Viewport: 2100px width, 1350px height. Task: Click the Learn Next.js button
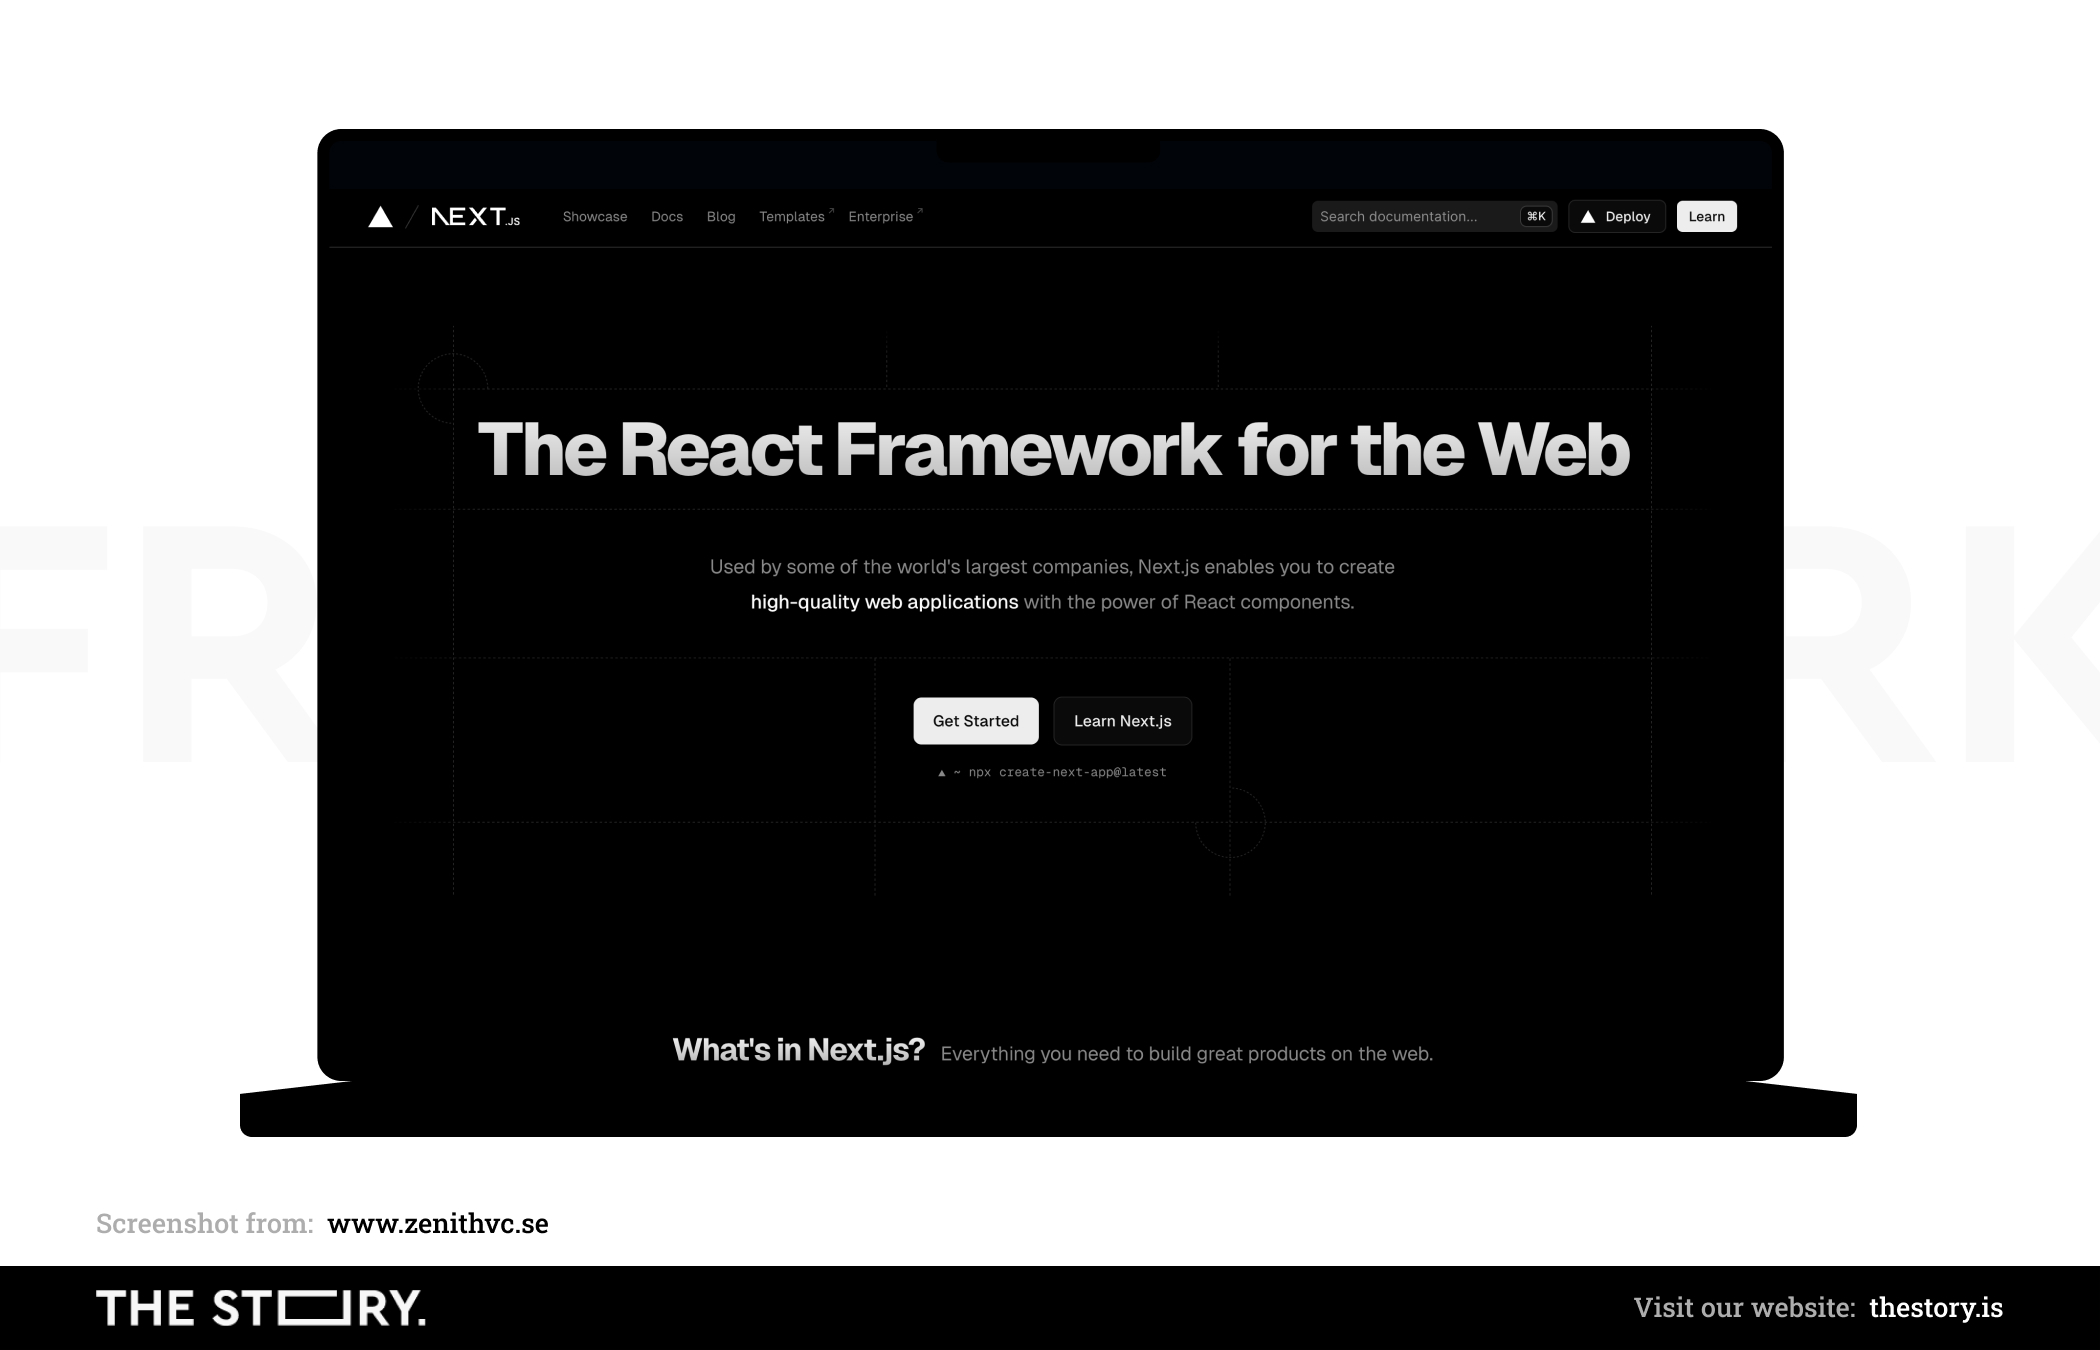1122,719
